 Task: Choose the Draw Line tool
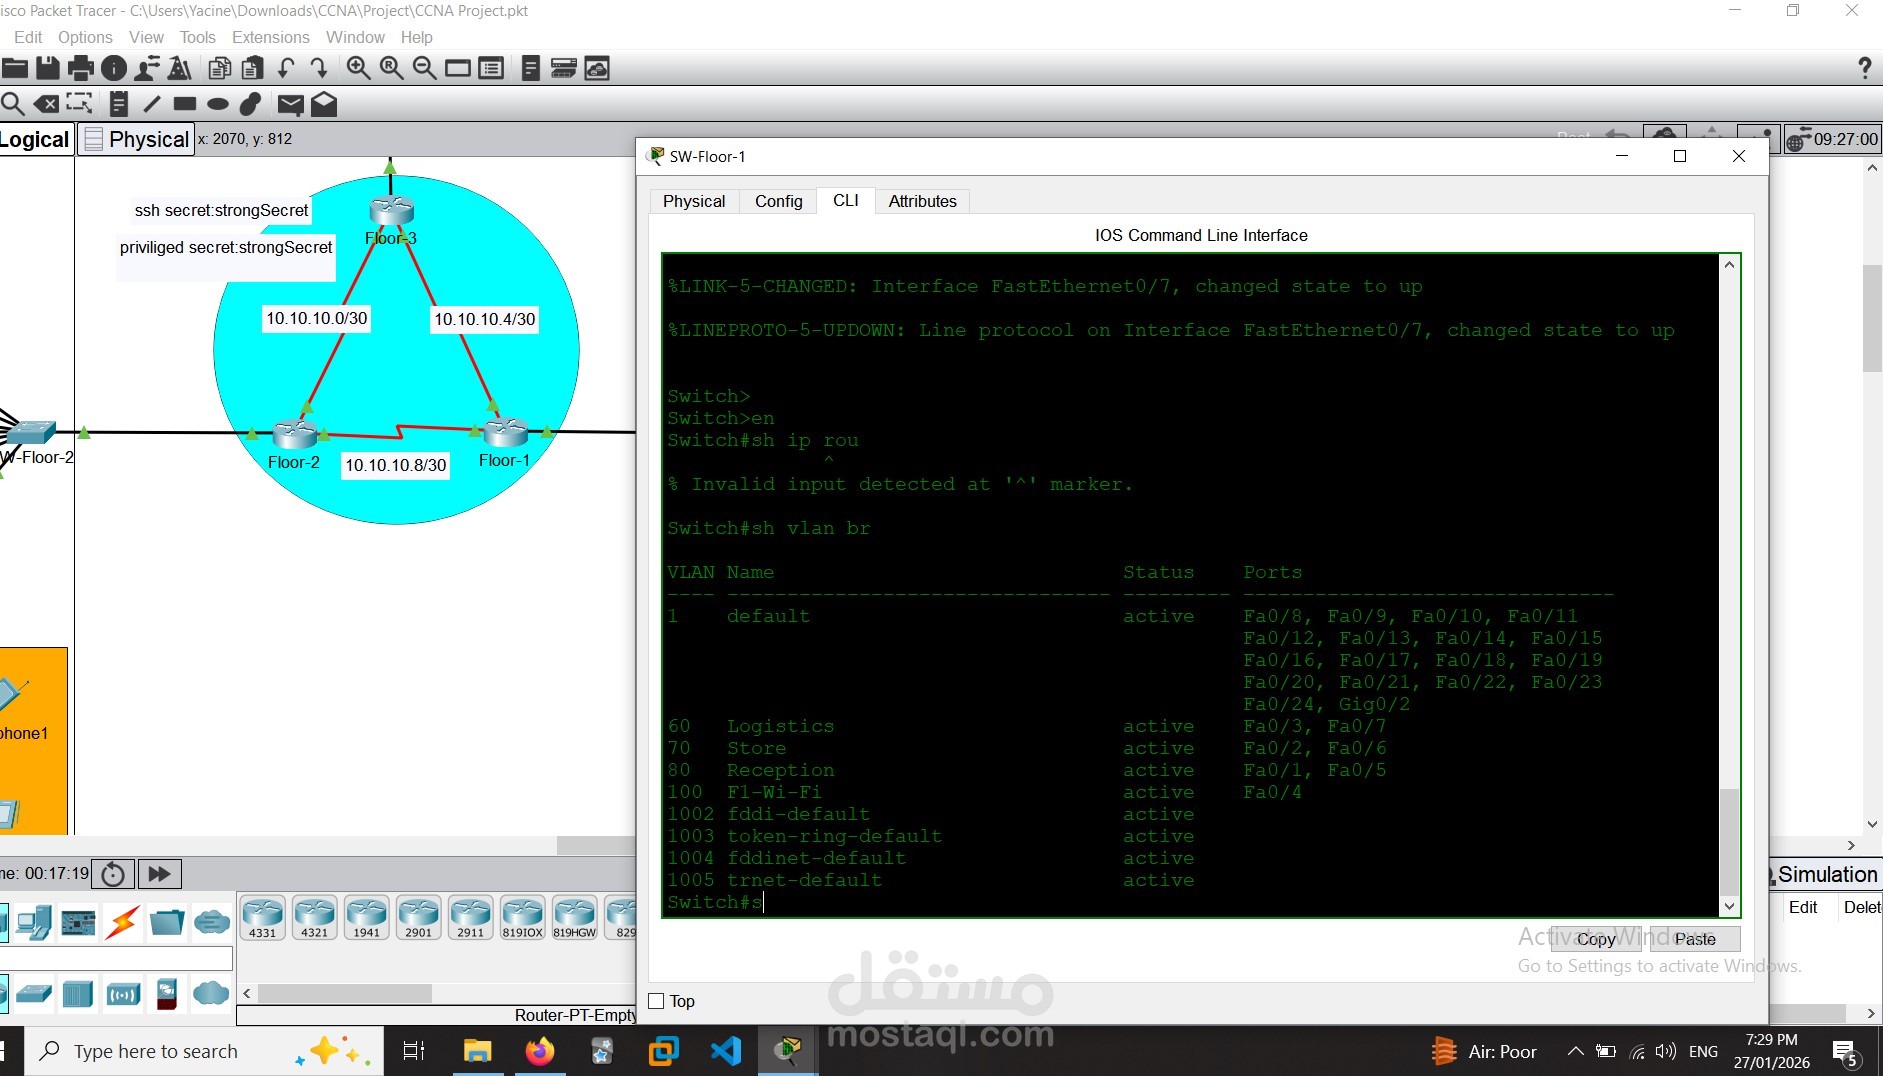pyautogui.click(x=152, y=104)
